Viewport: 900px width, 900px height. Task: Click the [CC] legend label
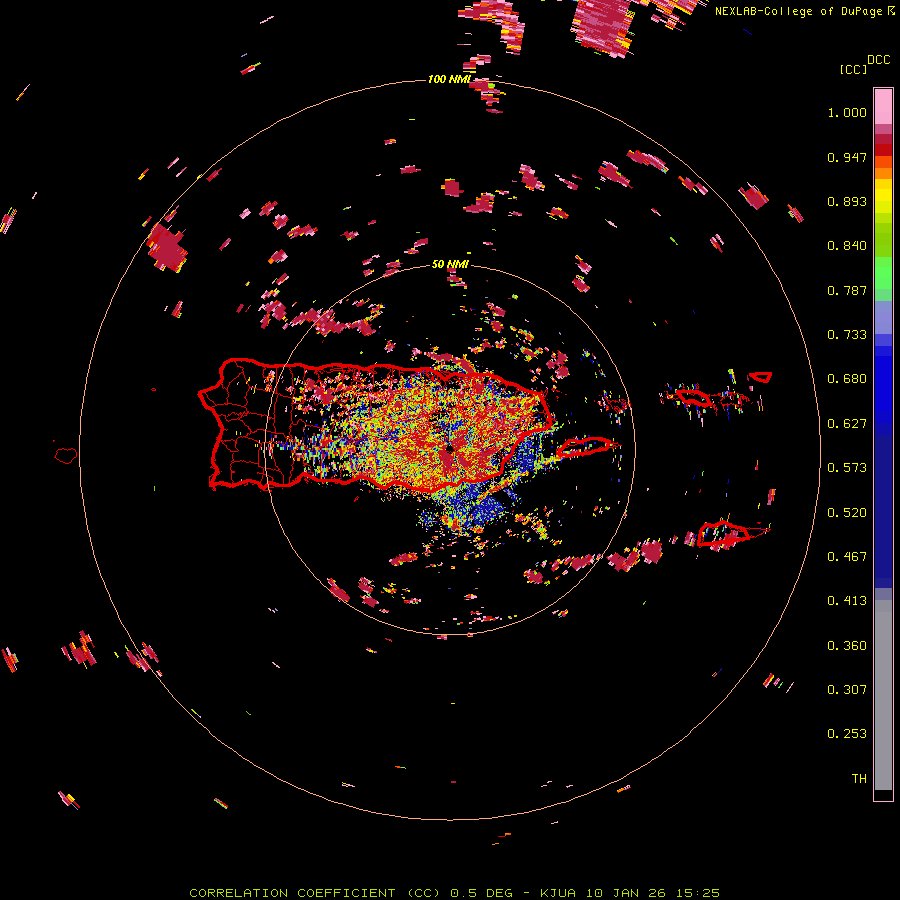click(x=853, y=69)
